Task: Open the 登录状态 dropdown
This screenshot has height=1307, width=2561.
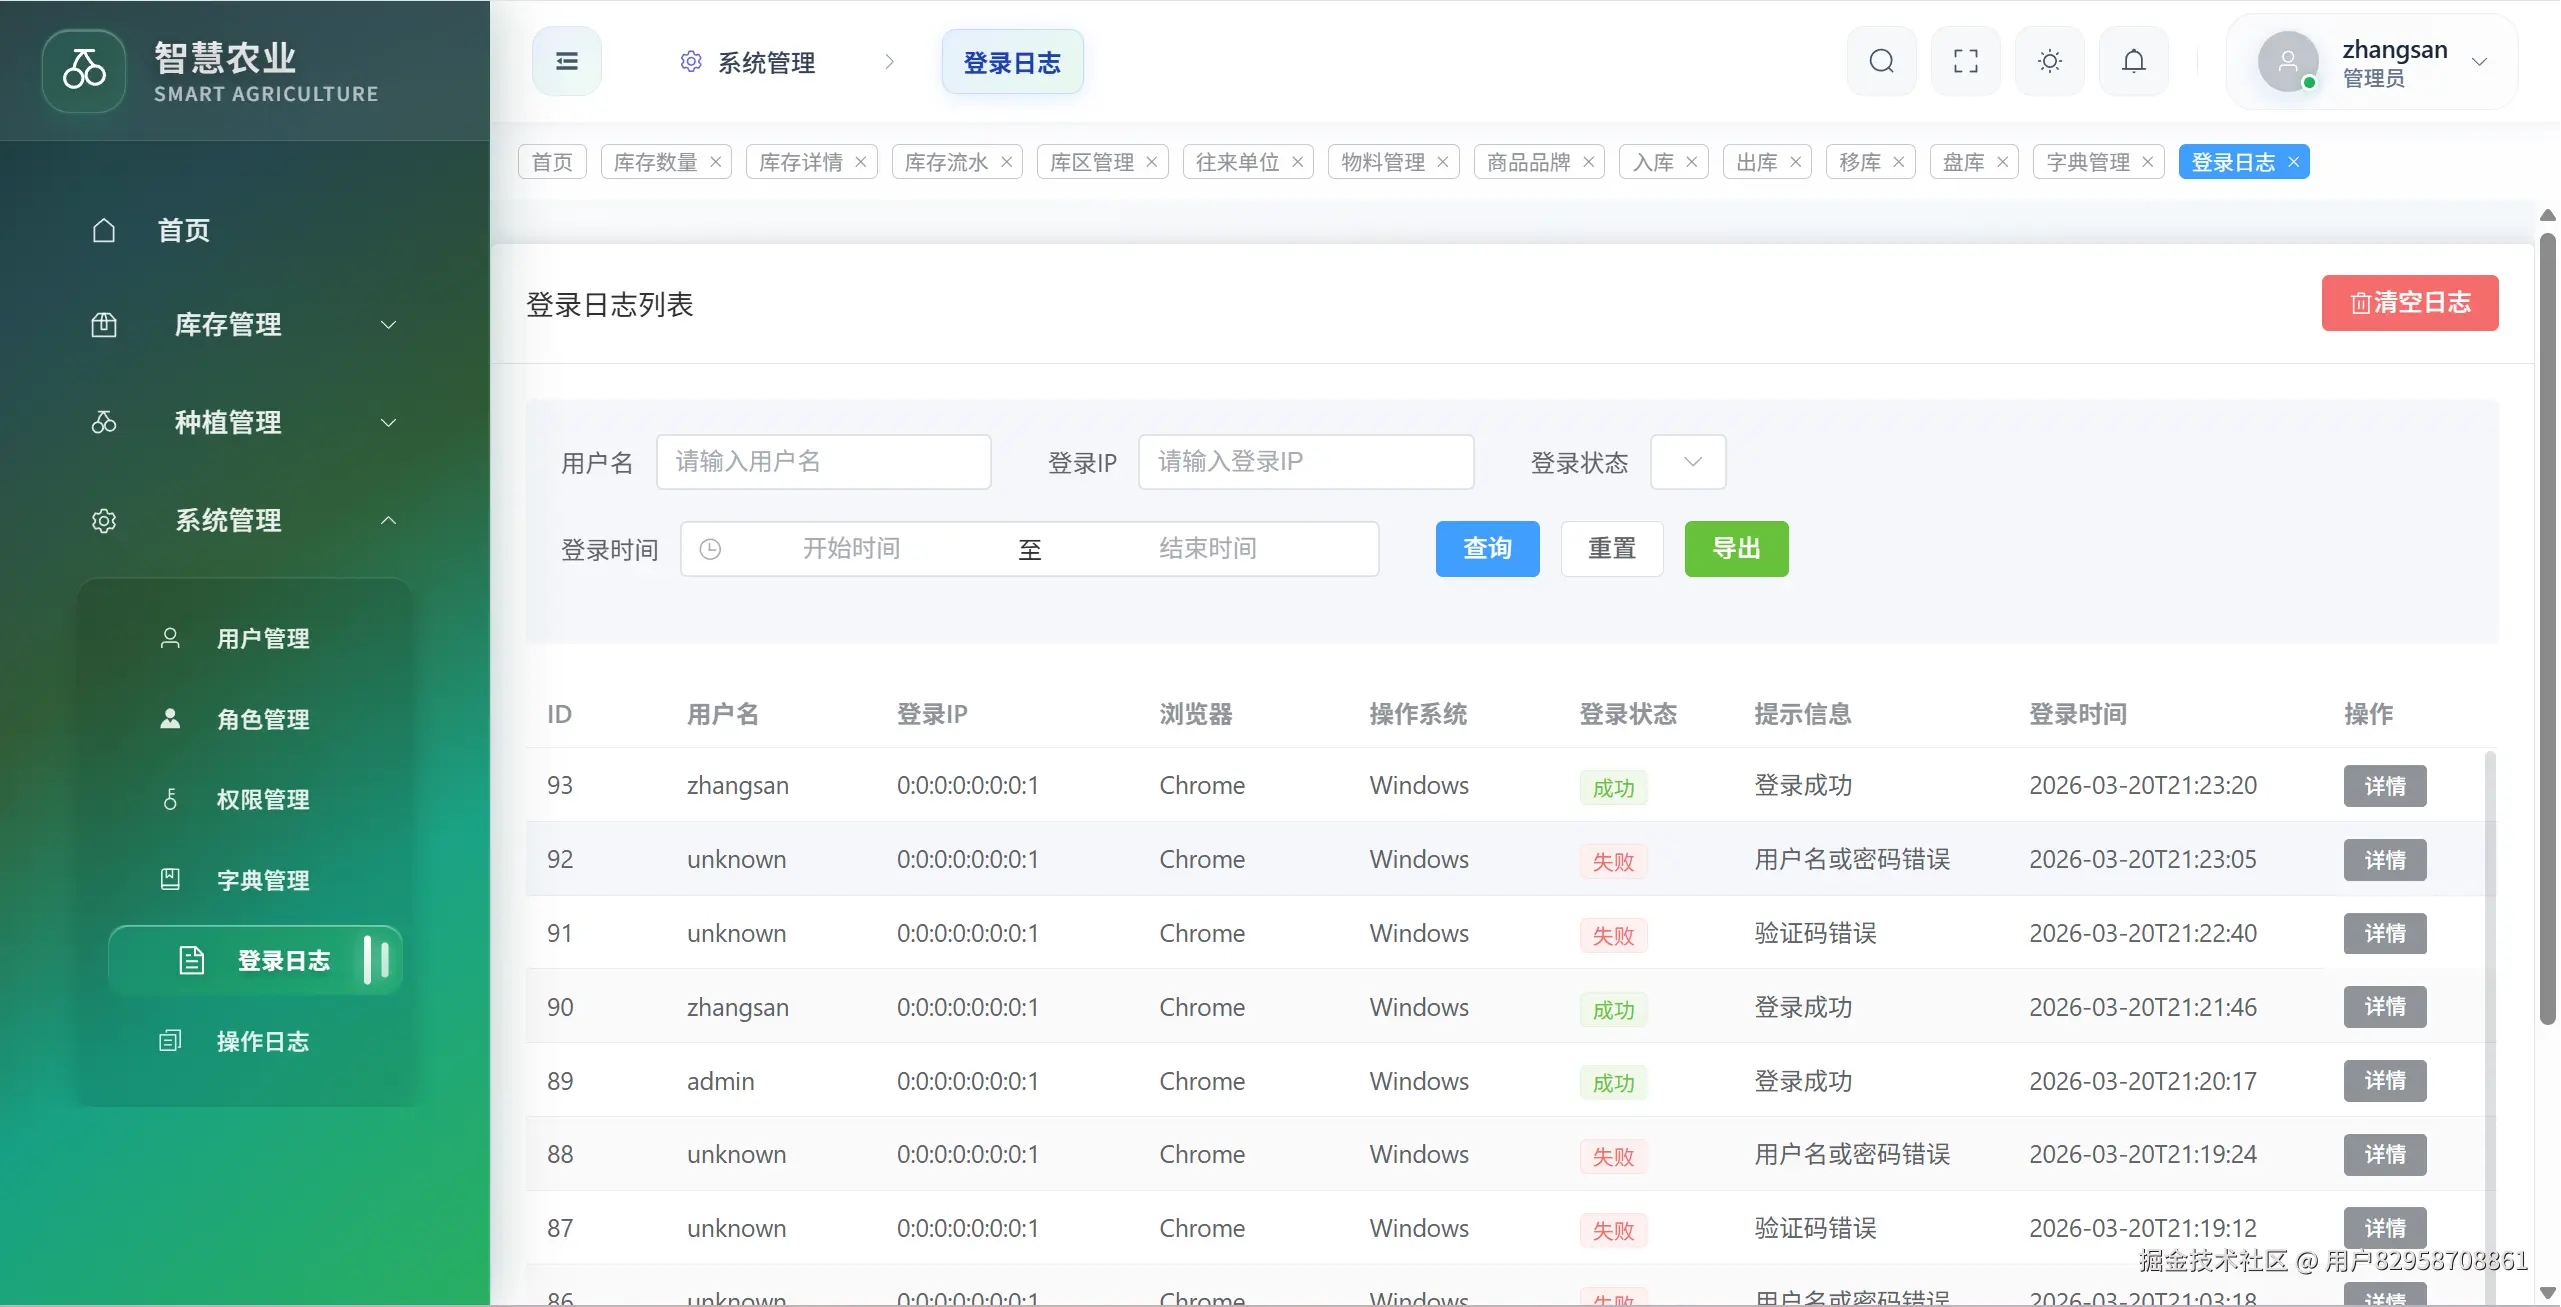Action: click(x=1688, y=462)
